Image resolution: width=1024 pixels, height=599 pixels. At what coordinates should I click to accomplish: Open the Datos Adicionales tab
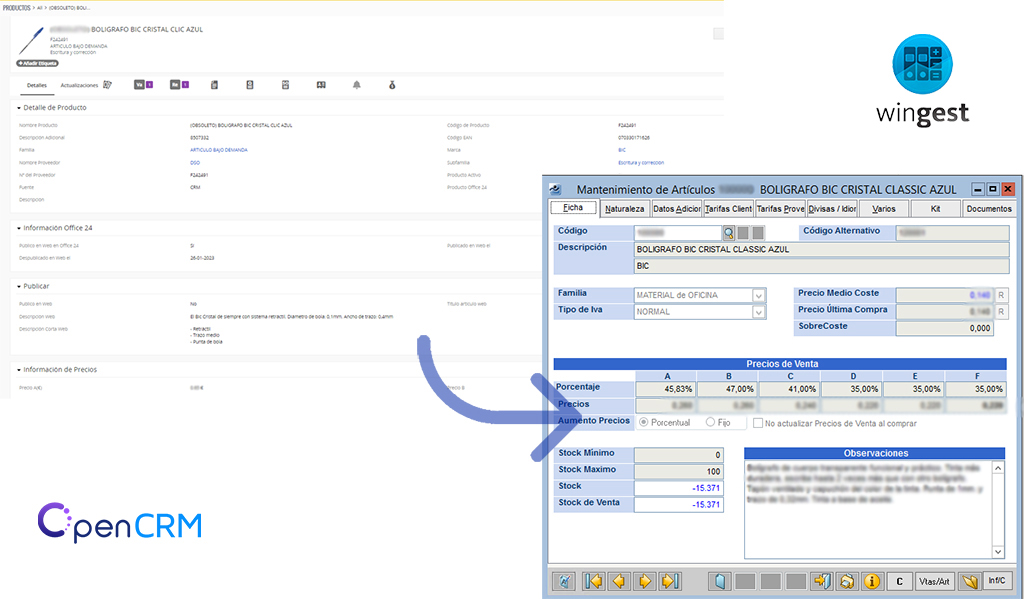tap(677, 209)
